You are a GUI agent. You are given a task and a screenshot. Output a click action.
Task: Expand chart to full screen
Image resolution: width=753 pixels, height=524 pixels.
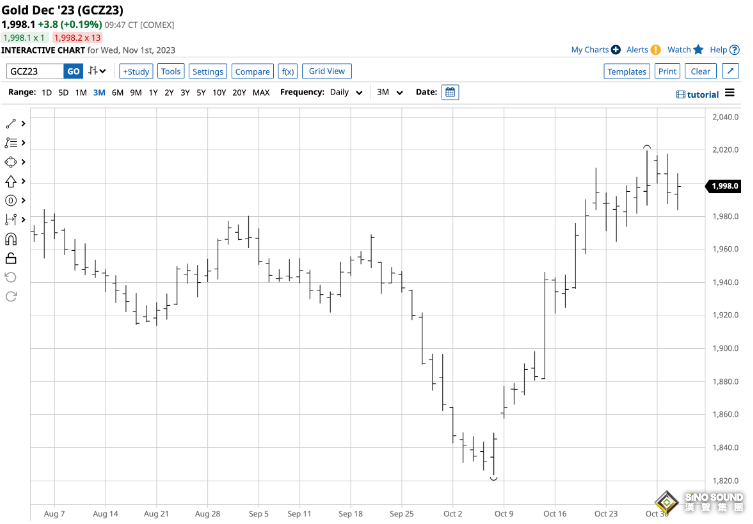pyautogui.click(x=731, y=71)
